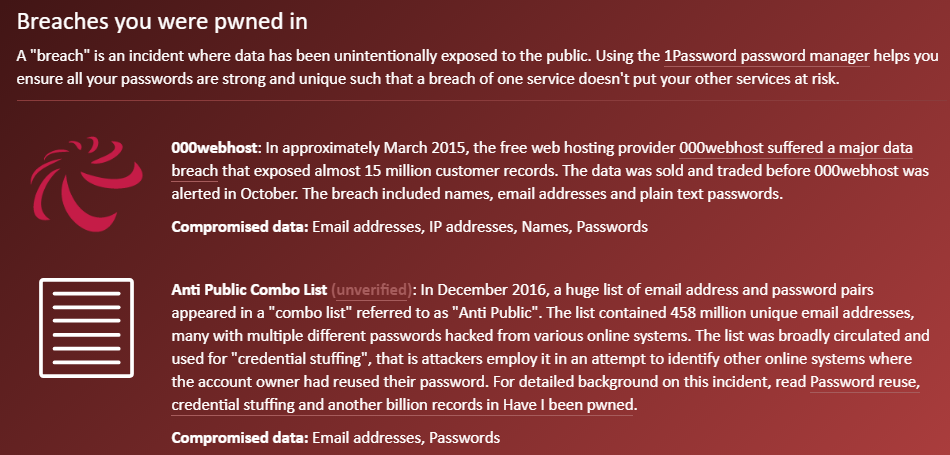Viewport: 950px width, 455px height.
Task: Open the 'Password reuse,' blog post link
Action: click(x=865, y=382)
